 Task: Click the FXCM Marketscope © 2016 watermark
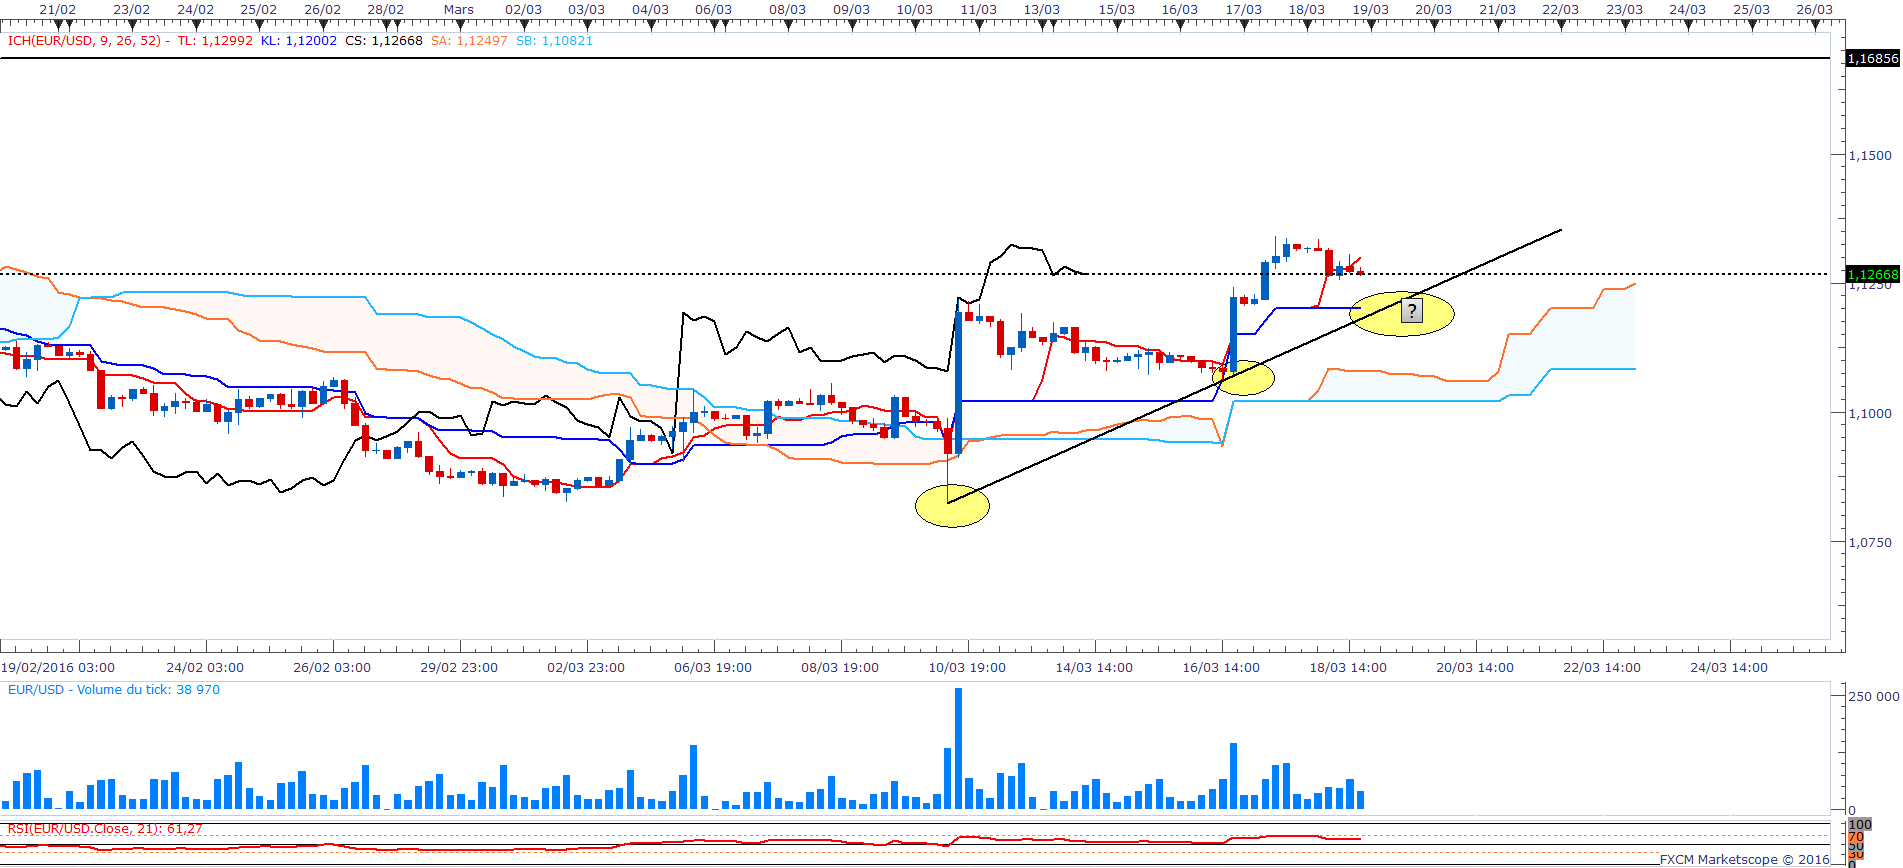(1744, 859)
